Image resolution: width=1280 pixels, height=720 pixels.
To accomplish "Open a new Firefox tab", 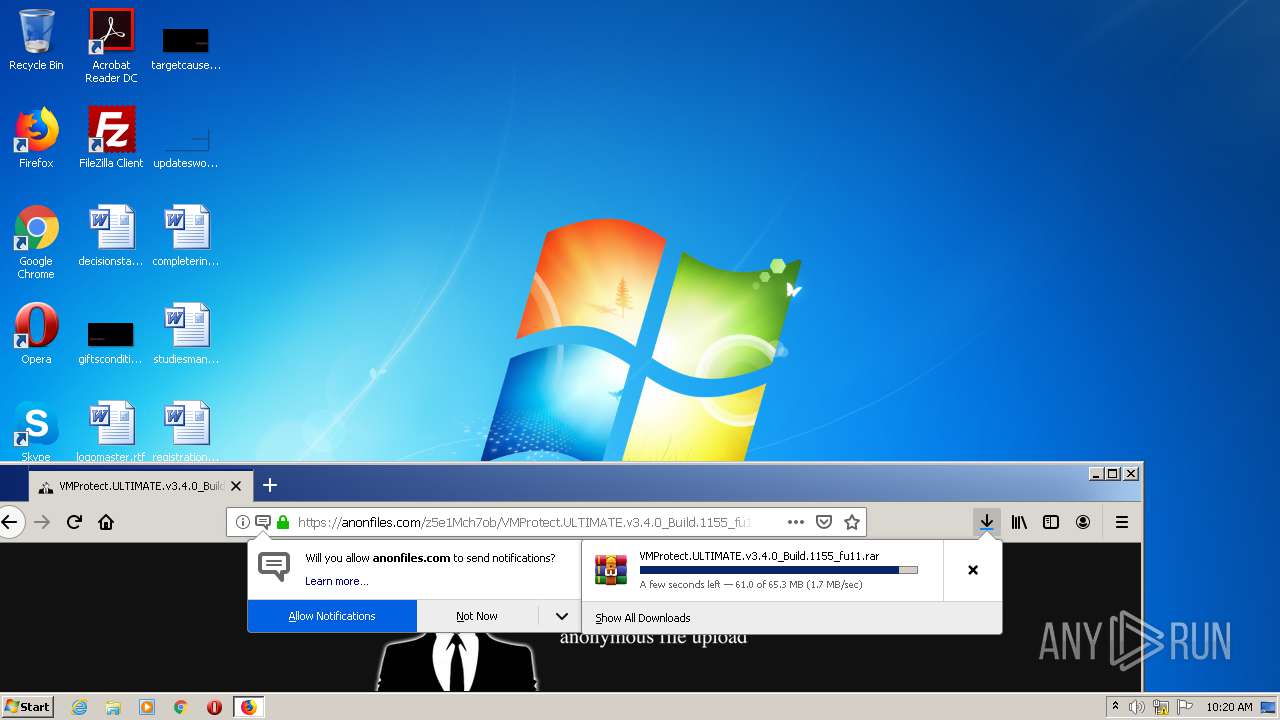I will 269,486.
